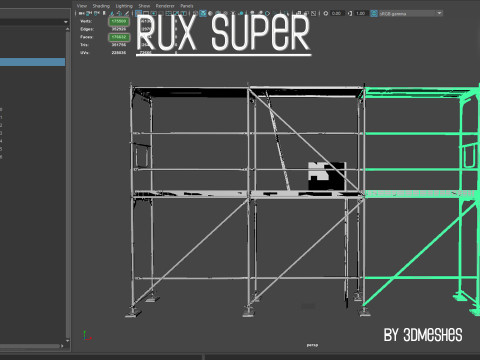The image size is (480, 360).
Task: Select the highlighted blue row in left panel
Action: [32, 62]
